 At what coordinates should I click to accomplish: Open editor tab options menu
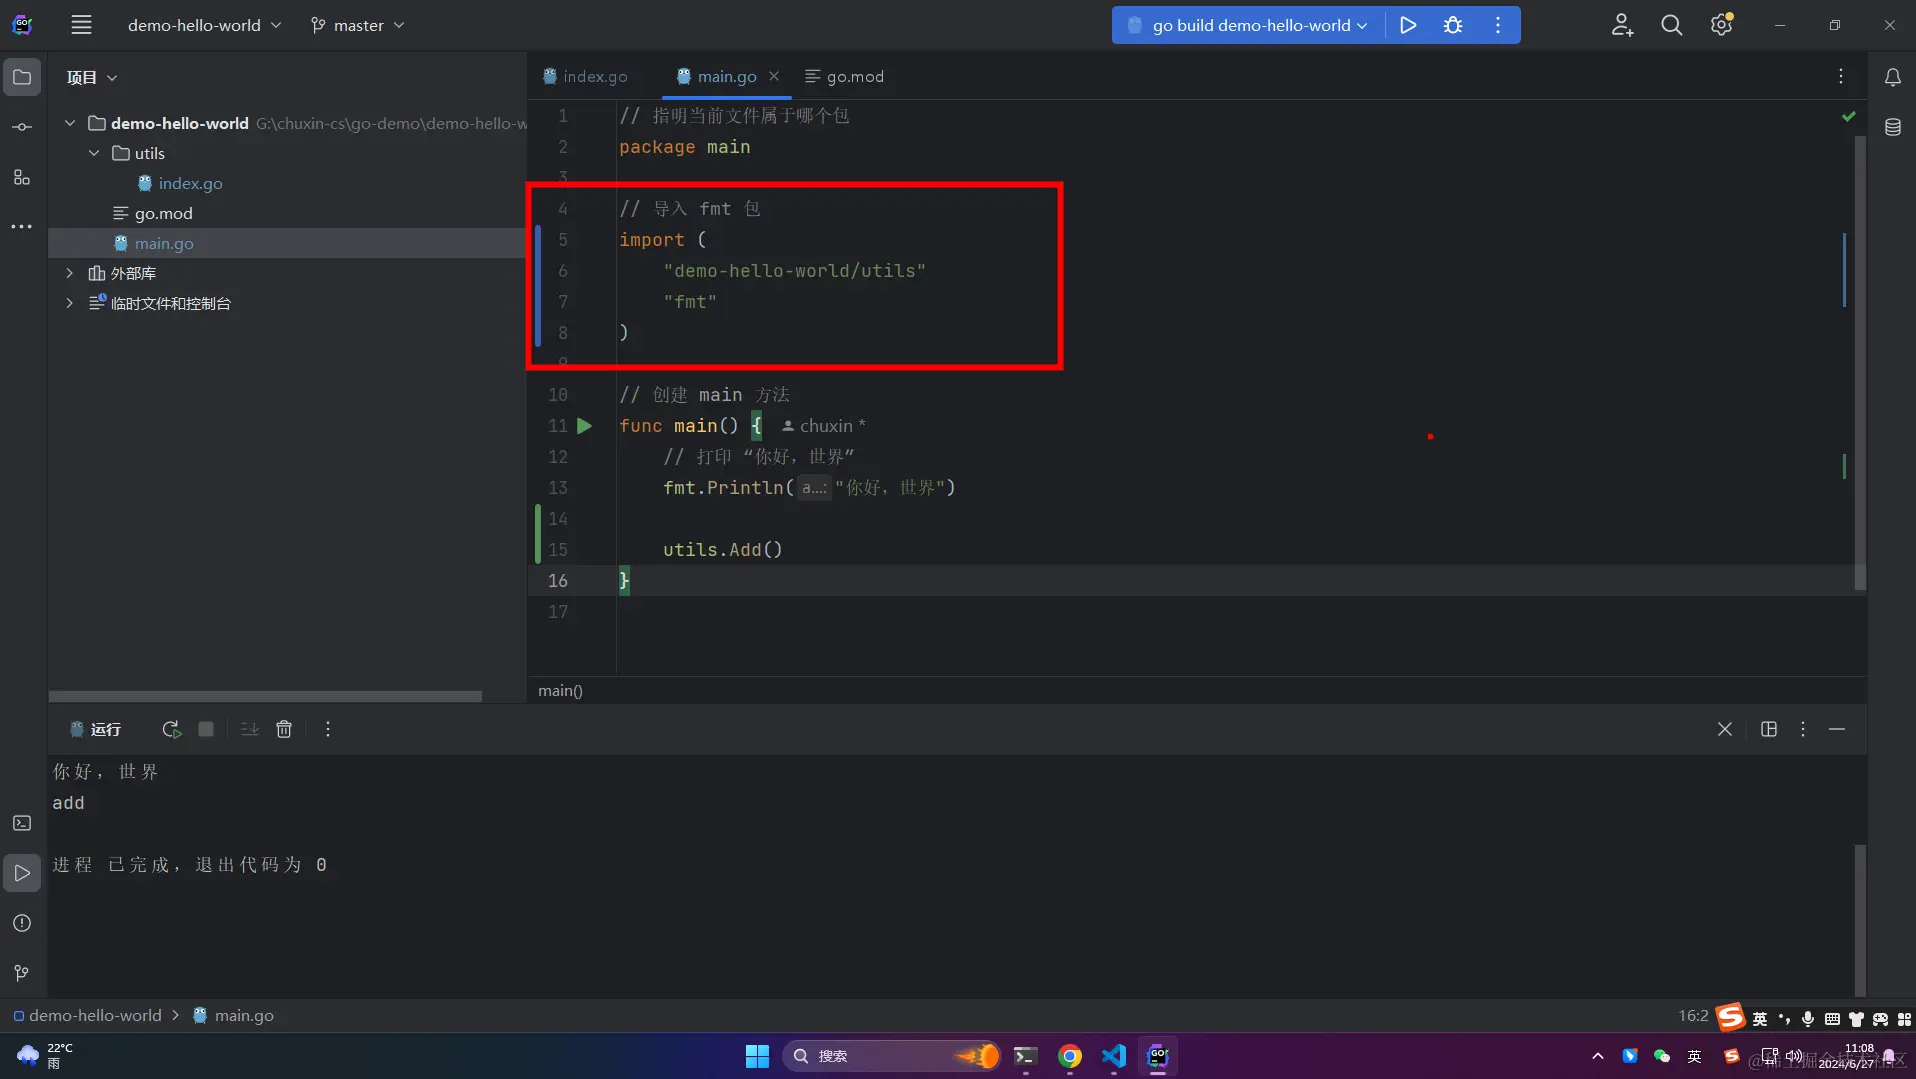[x=1840, y=77]
